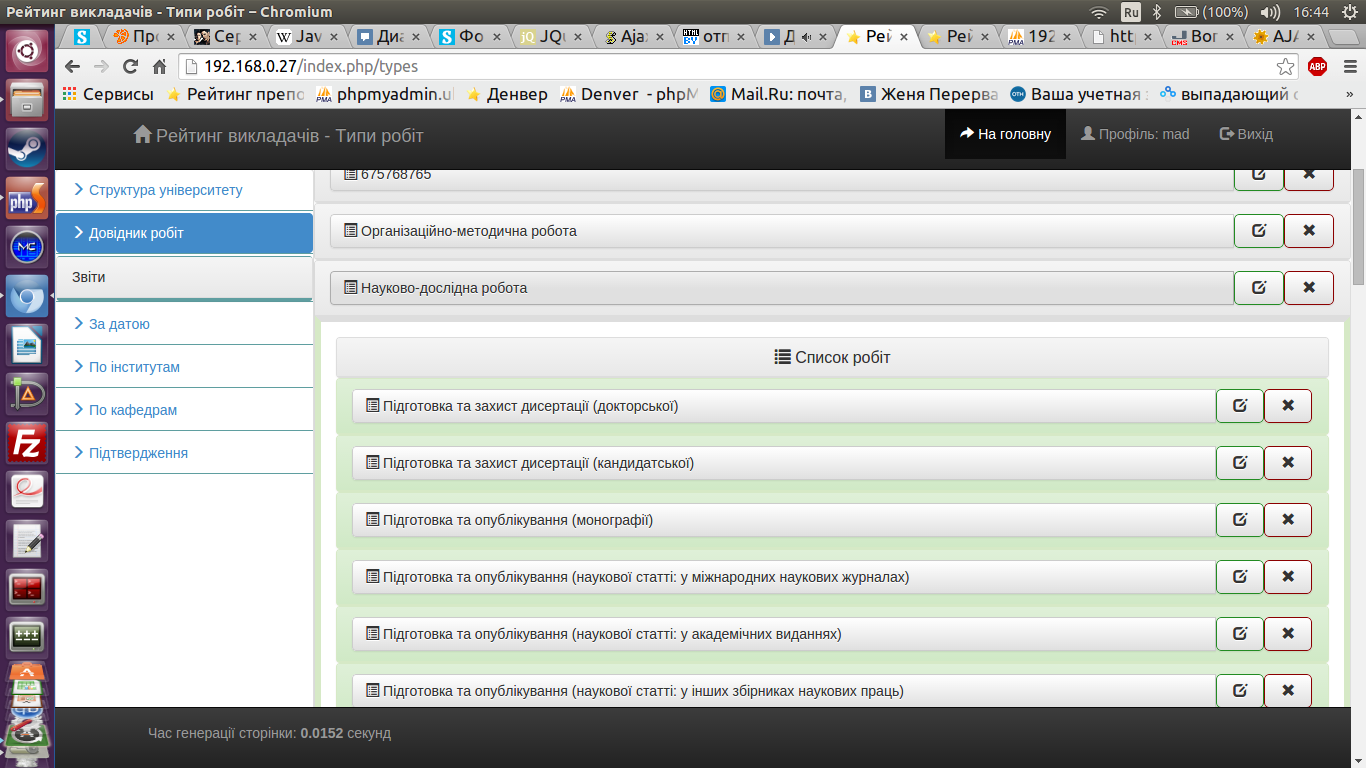Delete the 'Організаційно-методична робота' entry
The image size is (1366, 768).
pyautogui.click(x=1309, y=231)
